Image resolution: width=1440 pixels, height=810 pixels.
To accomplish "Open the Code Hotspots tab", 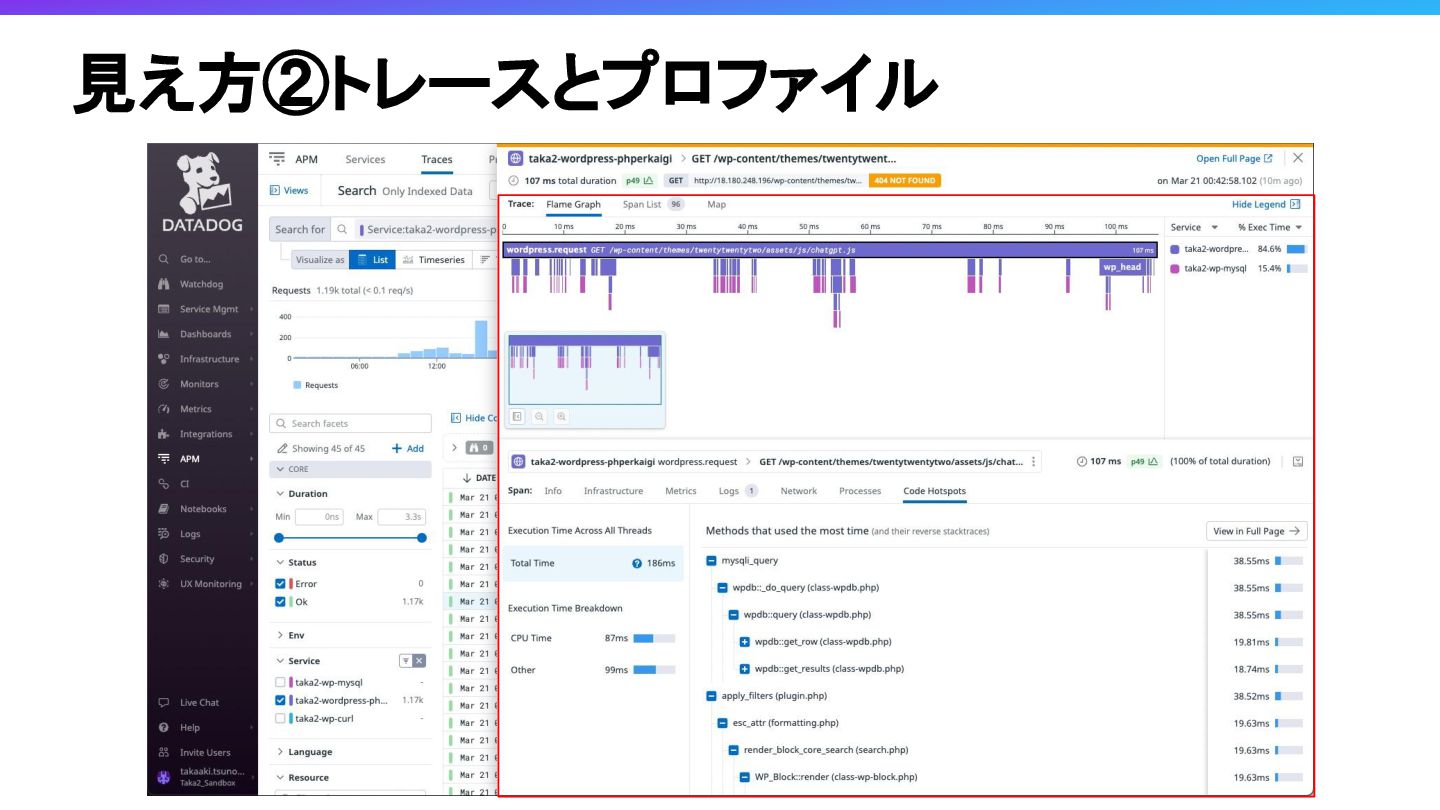I will [934, 491].
